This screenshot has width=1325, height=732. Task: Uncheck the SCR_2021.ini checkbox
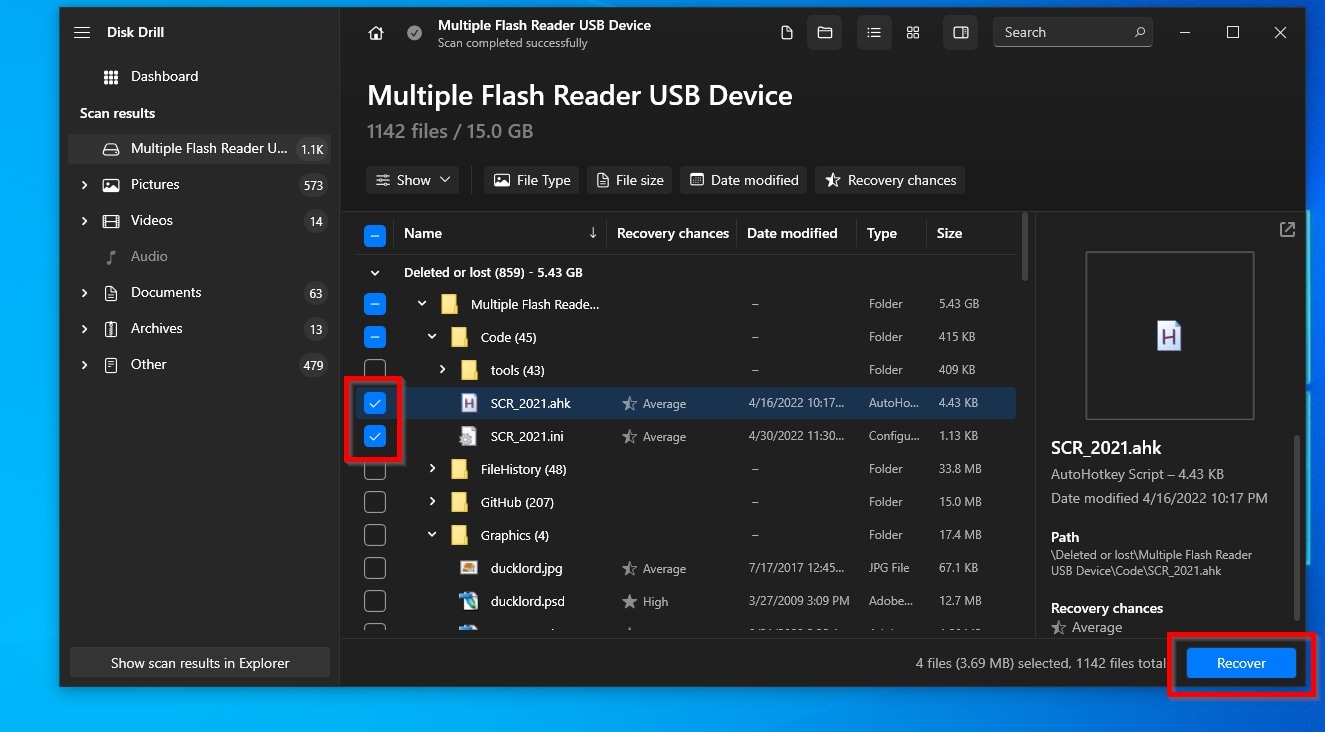click(374, 436)
